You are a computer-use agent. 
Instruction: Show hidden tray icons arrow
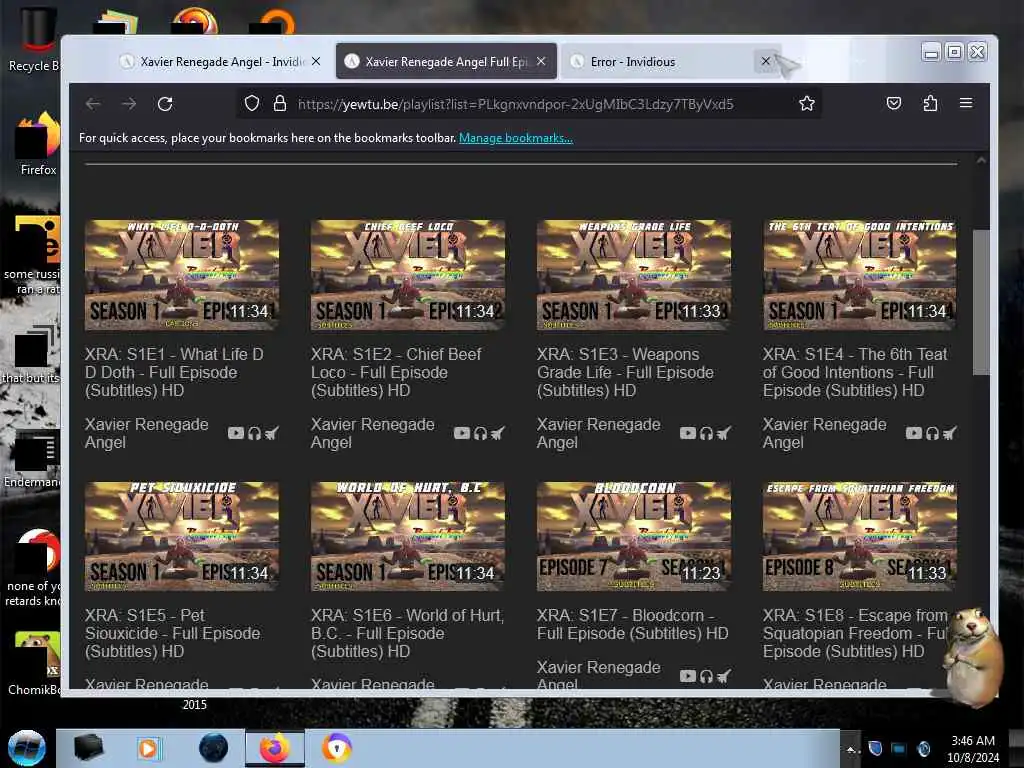(850, 750)
